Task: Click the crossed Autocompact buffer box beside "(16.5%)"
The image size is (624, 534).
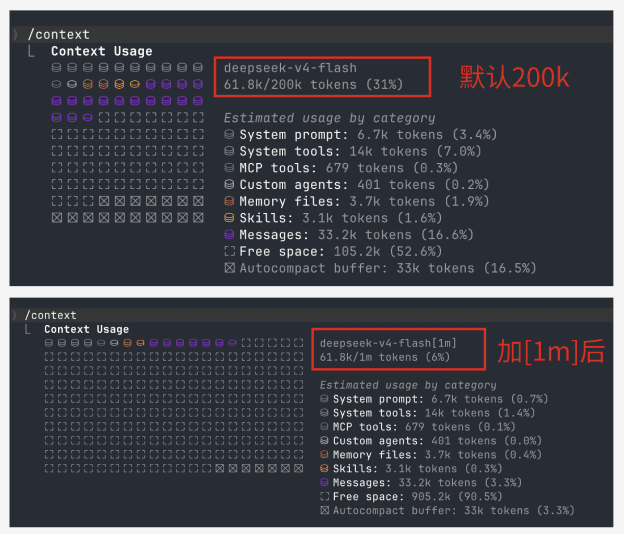Action: click(229, 268)
